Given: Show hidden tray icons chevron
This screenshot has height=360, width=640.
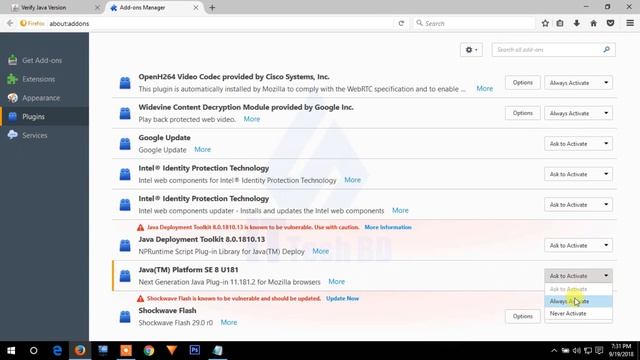Looking at the screenshot, I should pos(554,351).
